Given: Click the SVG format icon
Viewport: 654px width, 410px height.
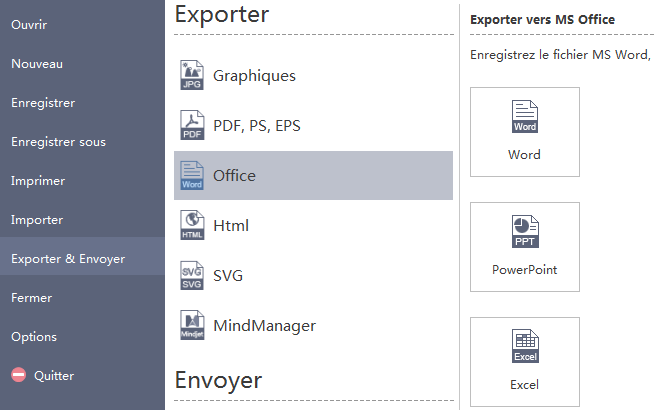Looking at the screenshot, I should pyautogui.click(x=192, y=275).
